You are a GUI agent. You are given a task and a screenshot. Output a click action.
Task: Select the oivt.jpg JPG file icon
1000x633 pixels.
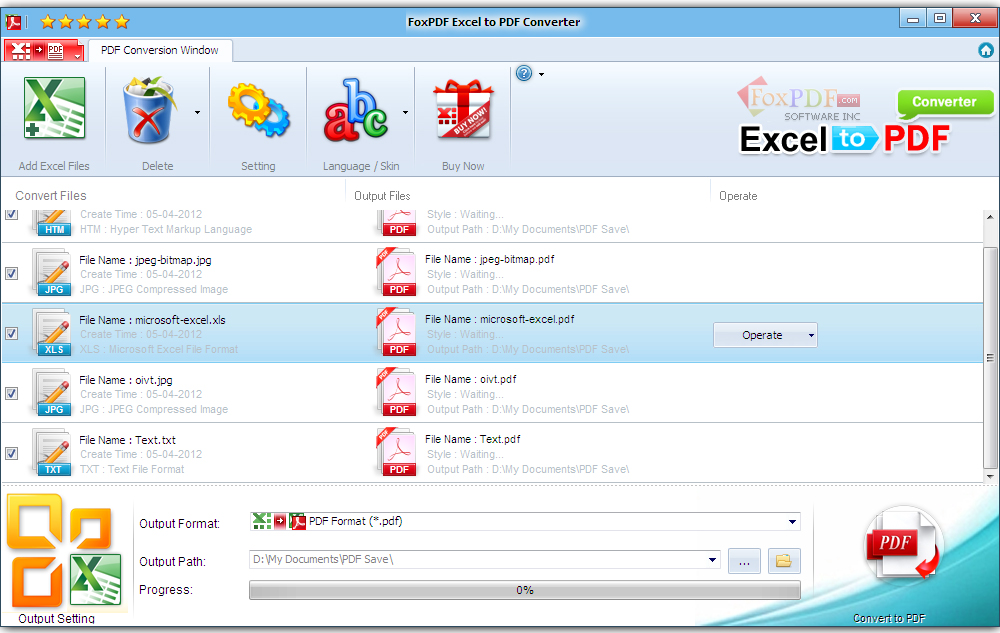pos(52,393)
